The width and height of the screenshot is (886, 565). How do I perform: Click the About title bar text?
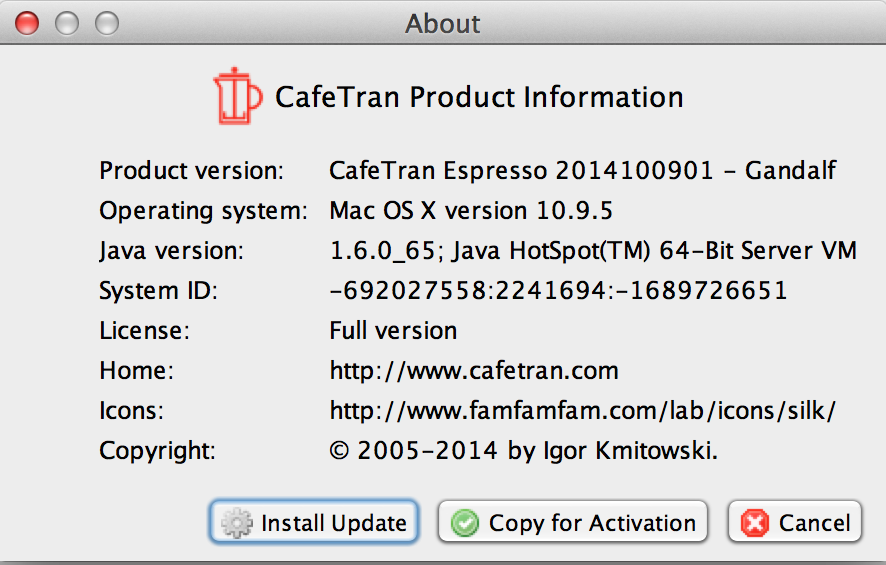pos(443,23)
